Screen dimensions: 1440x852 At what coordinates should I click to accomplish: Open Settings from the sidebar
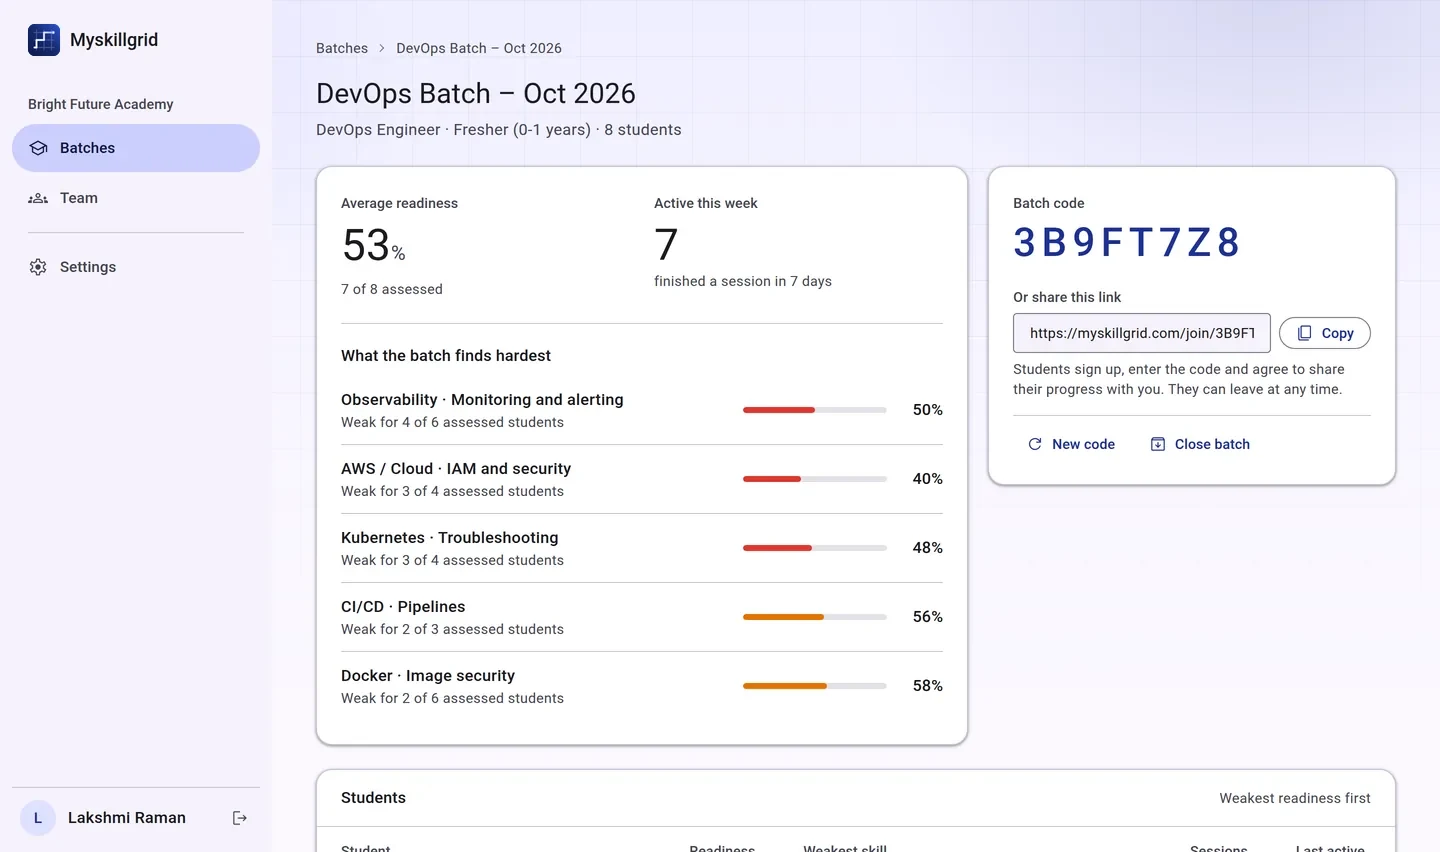136,267
